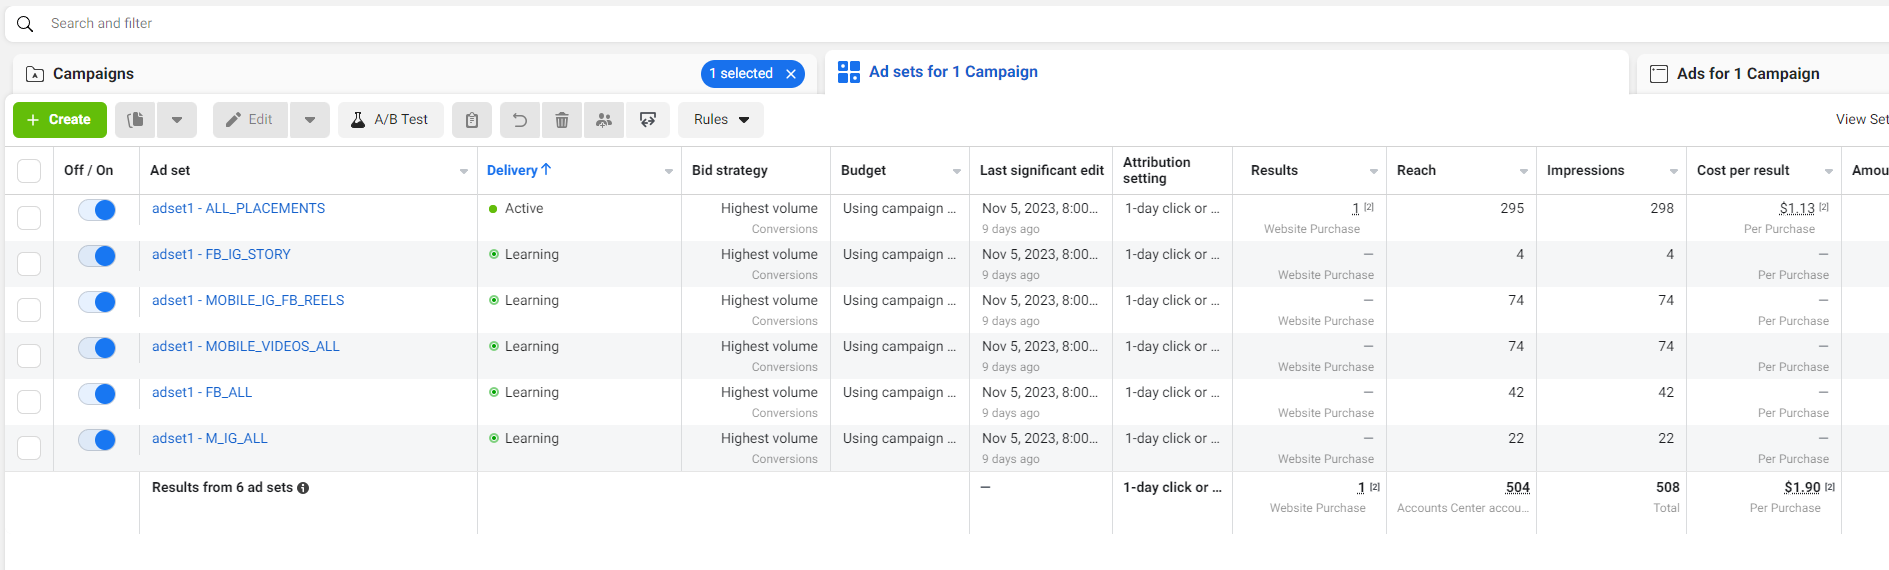Expand the dropdown arrow next to Edit

pos(310,120)
